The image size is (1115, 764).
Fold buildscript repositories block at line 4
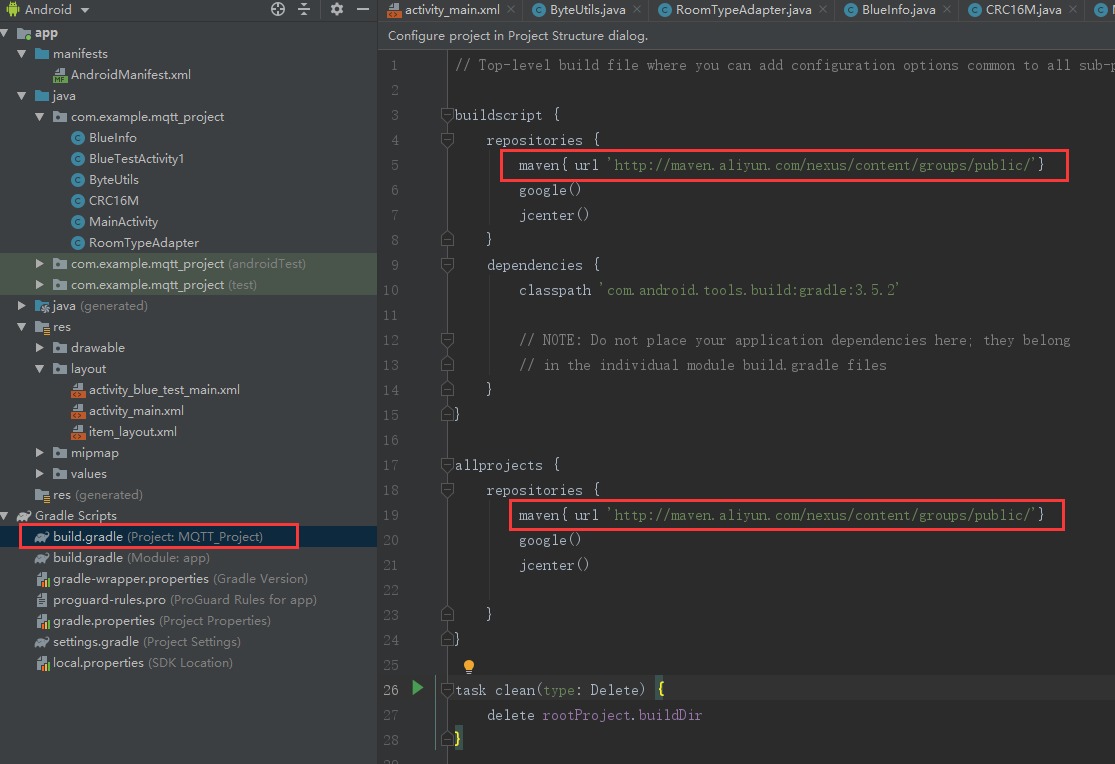[447, 139]
